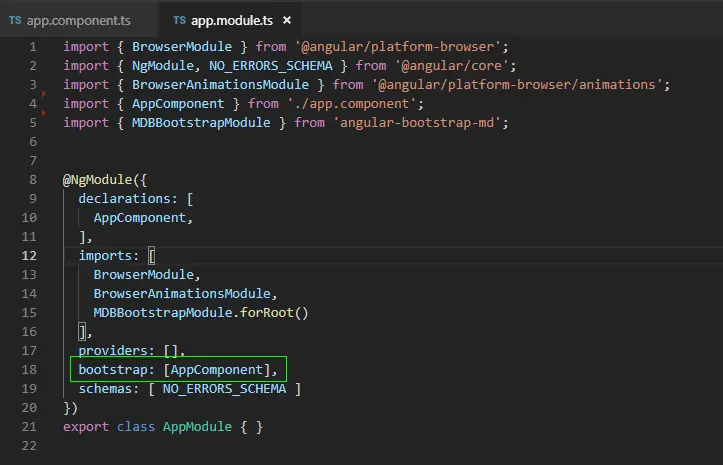Click '@angular/core' string on line 2
The height and width of the screenshot is (465, 723).
pyautogui.click(x=451, y=66)
